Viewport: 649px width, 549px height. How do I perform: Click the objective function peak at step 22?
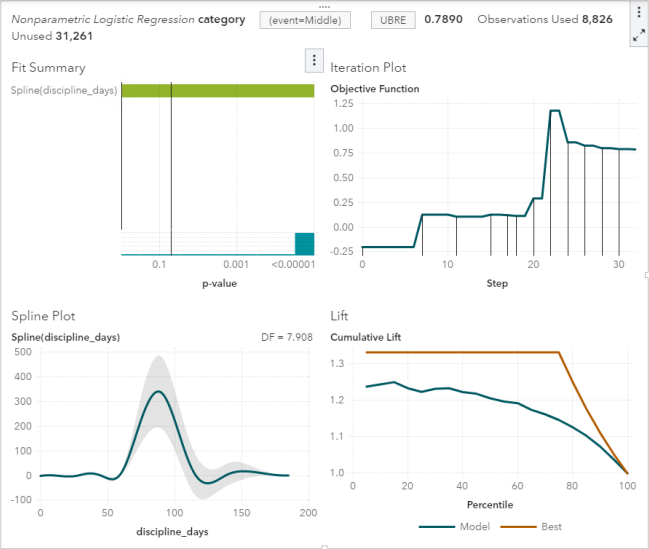tap(555, 111)
